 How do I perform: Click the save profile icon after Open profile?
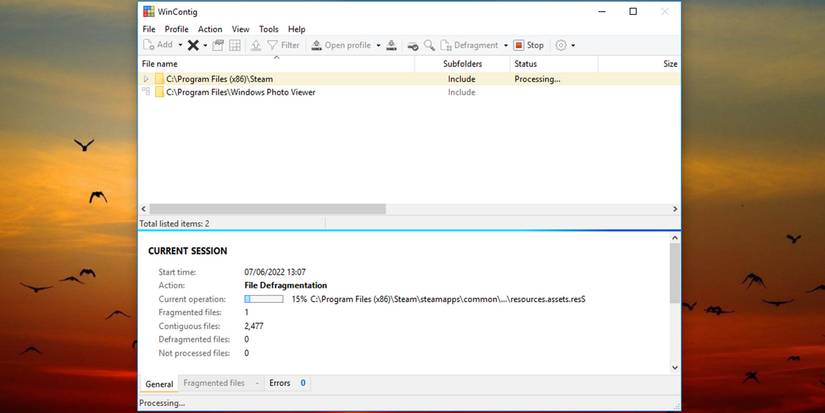pyautogui.click(x=391, y=45)
